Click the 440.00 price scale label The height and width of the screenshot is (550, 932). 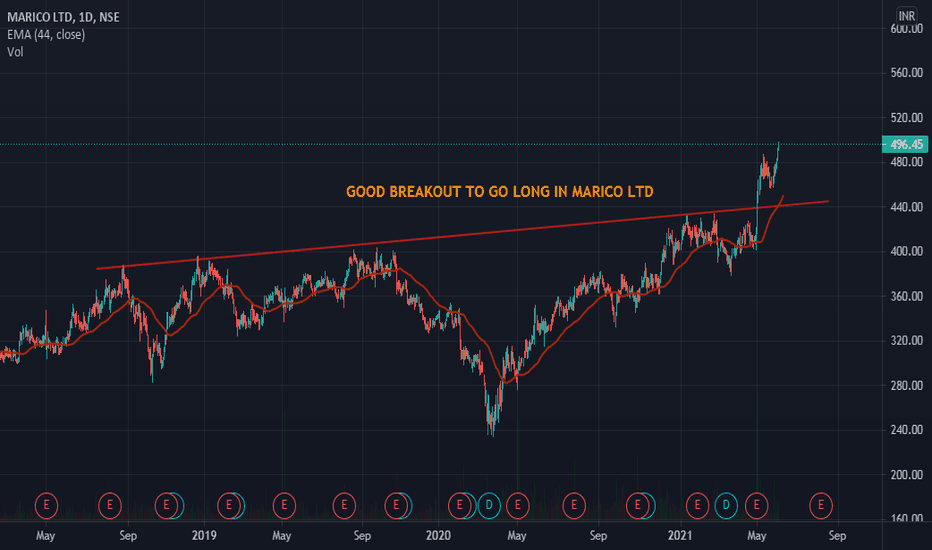click(906, 207)
